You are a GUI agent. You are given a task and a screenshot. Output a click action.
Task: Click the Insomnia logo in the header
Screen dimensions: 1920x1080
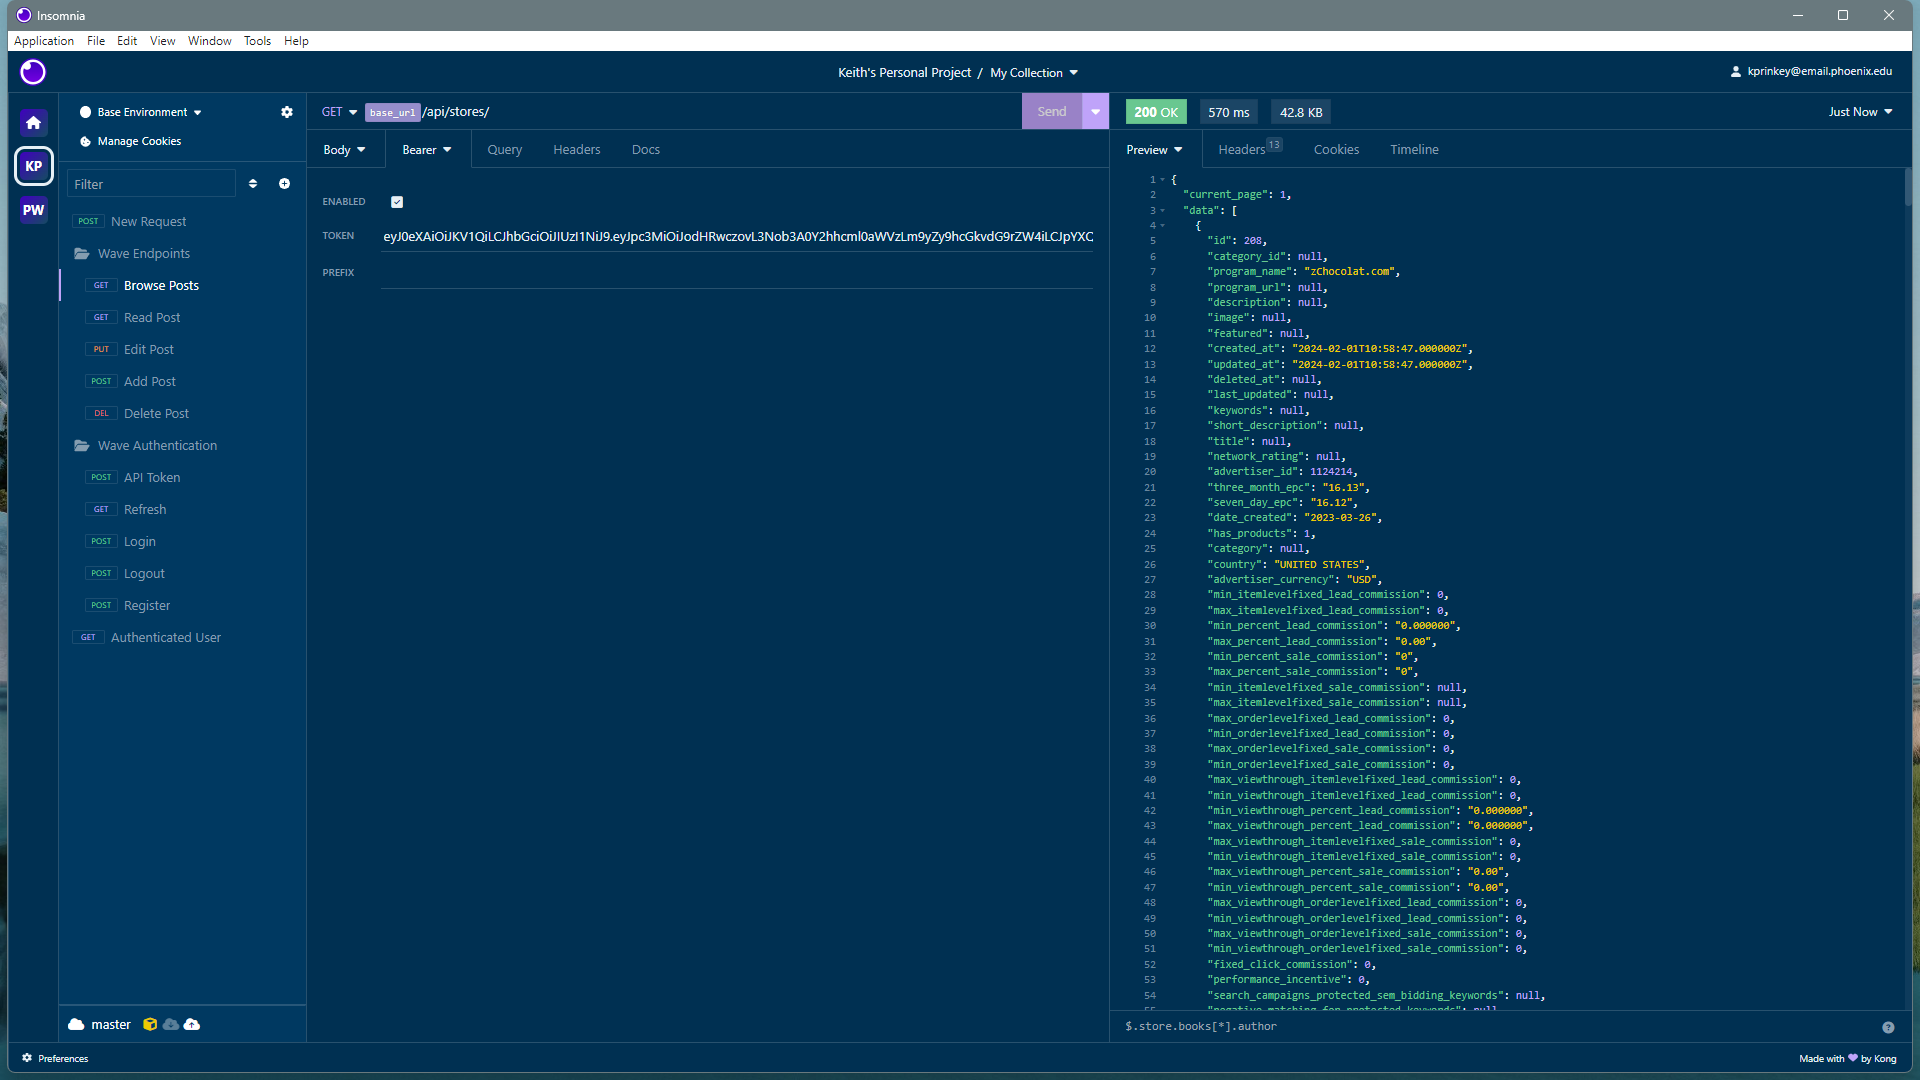pyautogui.click(x=33, y=72)
